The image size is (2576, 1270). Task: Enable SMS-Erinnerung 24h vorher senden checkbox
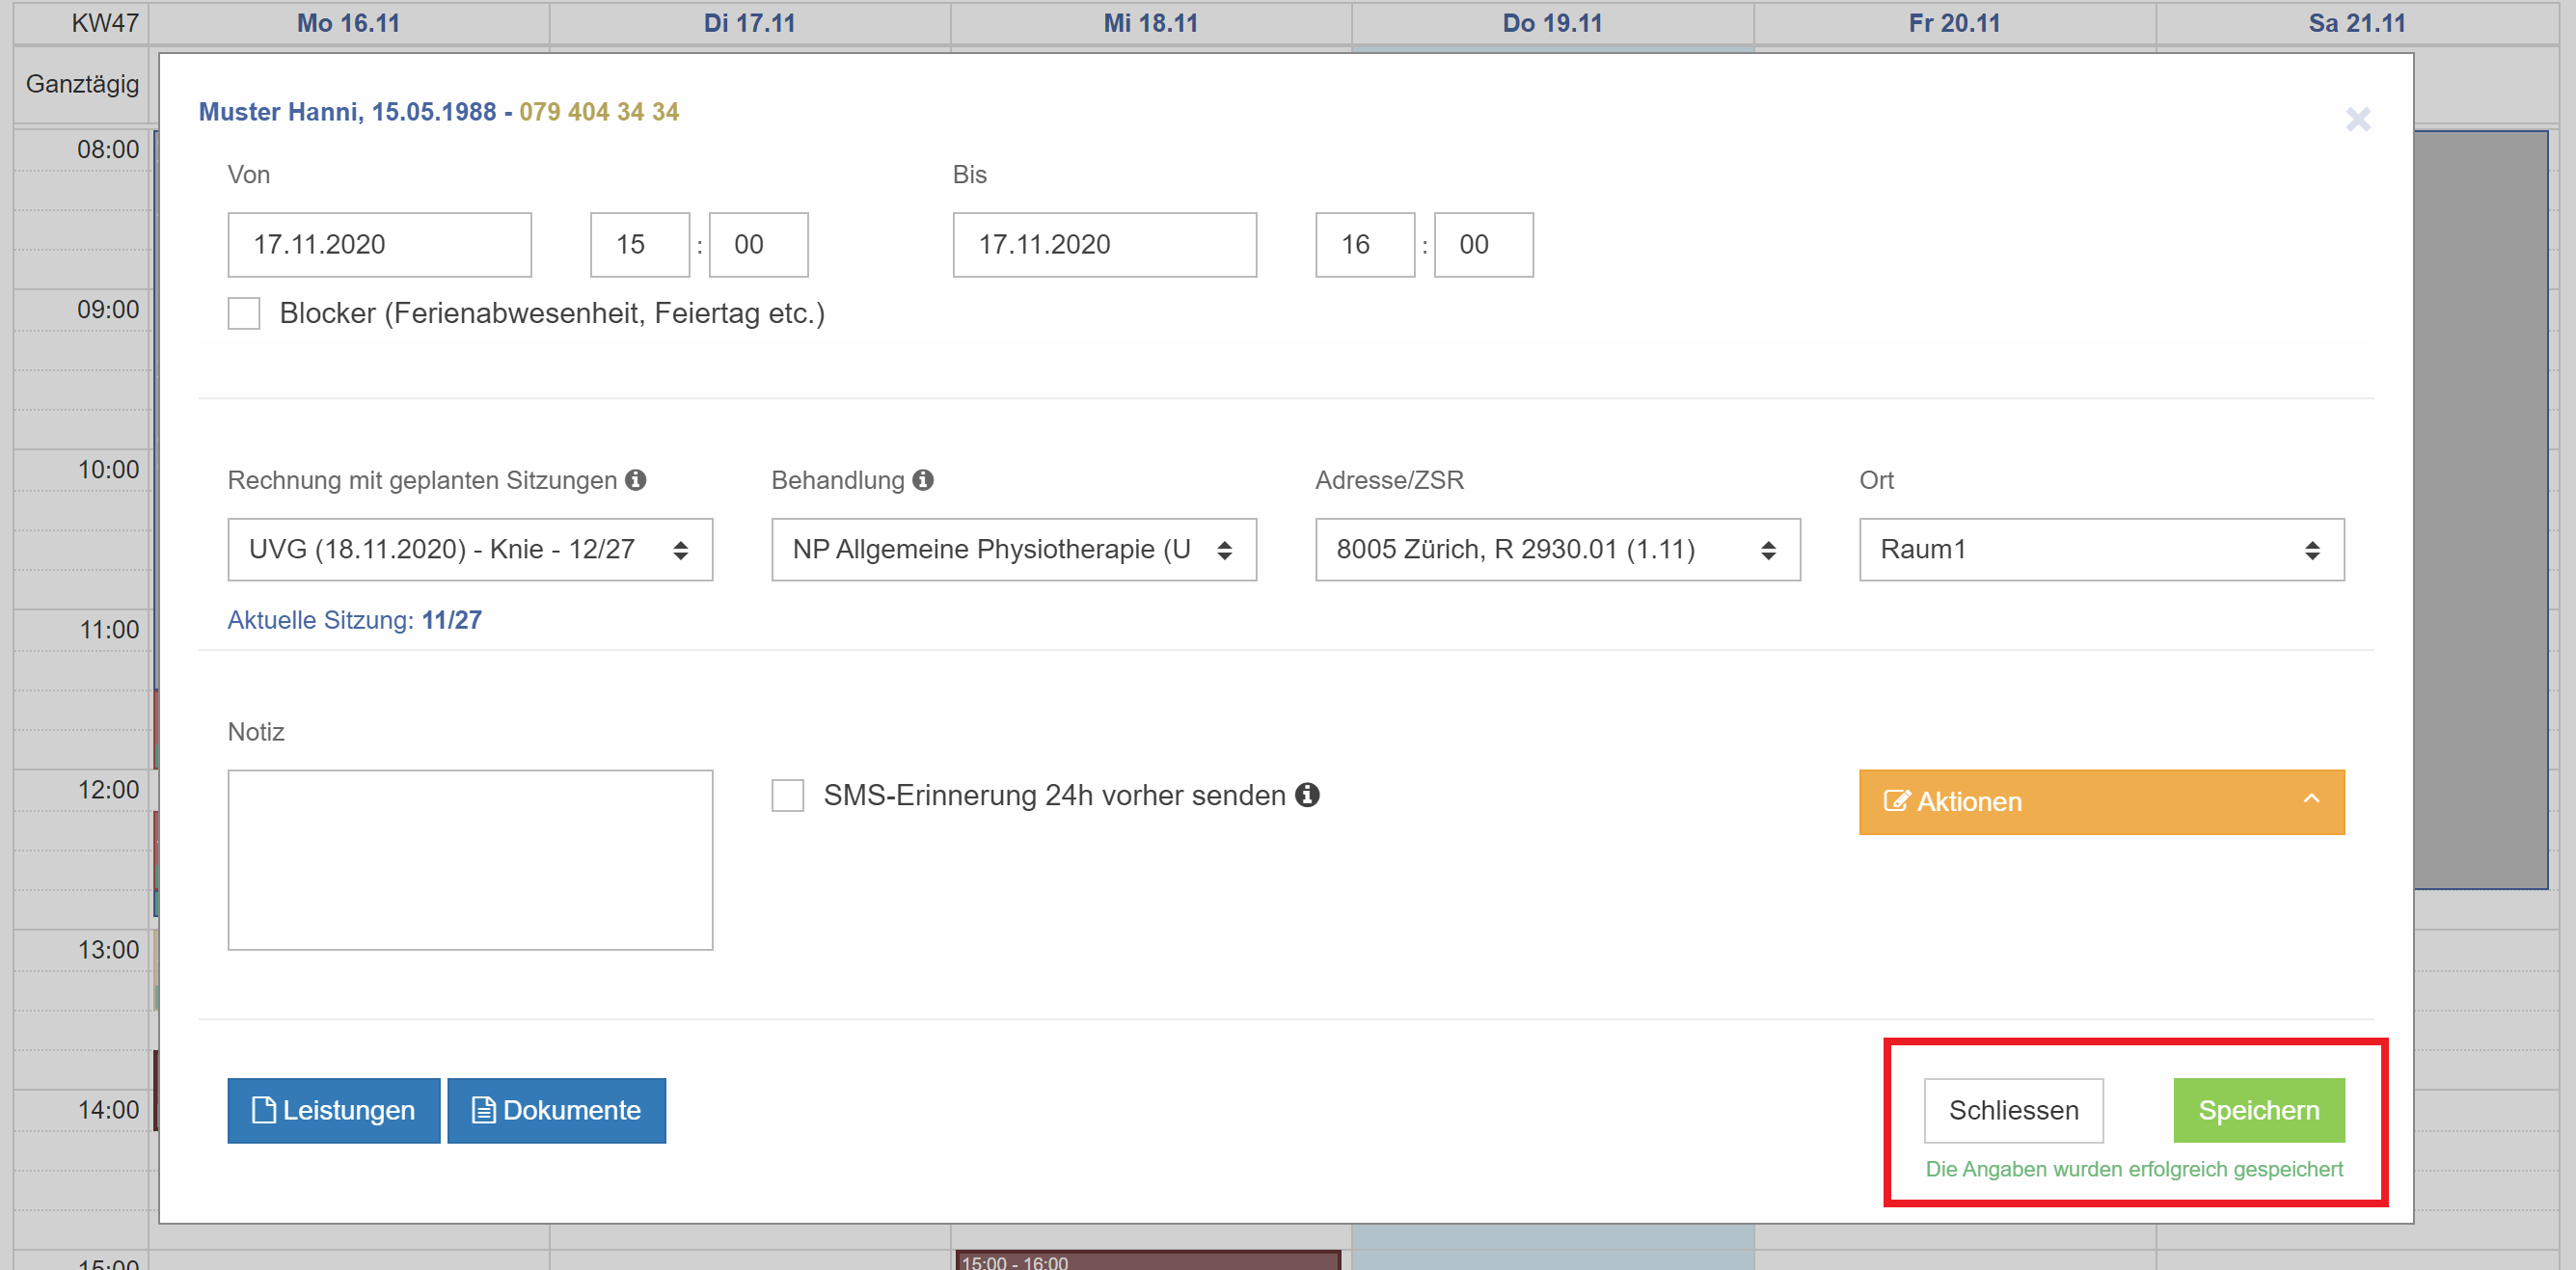coord(788,796)
